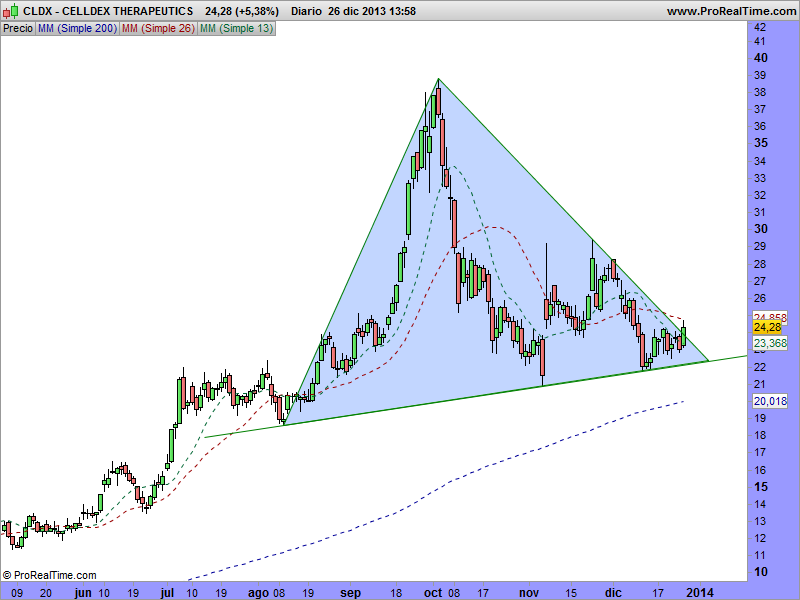Viewport: 800px width, 600px height.
Task: Click the © ProRealTime.com copyright text
Action: (x=49, y=576)
